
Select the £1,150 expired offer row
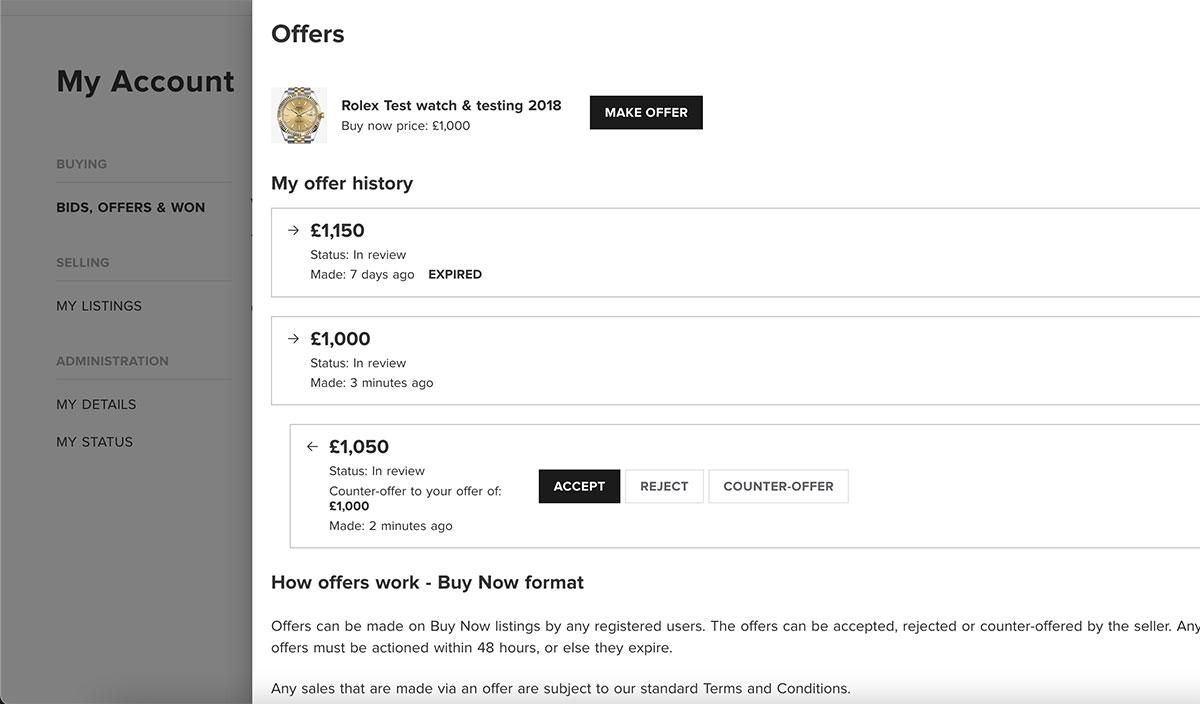[x=735, y=253]
